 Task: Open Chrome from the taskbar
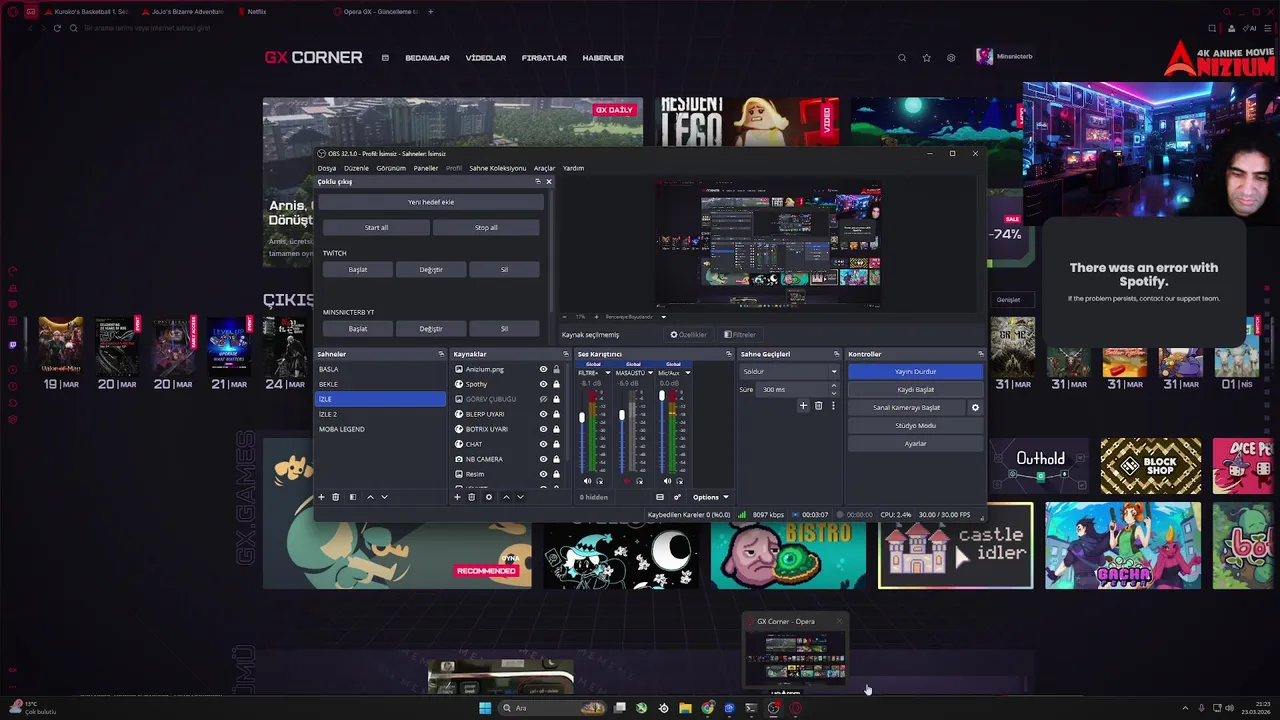[707, 708]
